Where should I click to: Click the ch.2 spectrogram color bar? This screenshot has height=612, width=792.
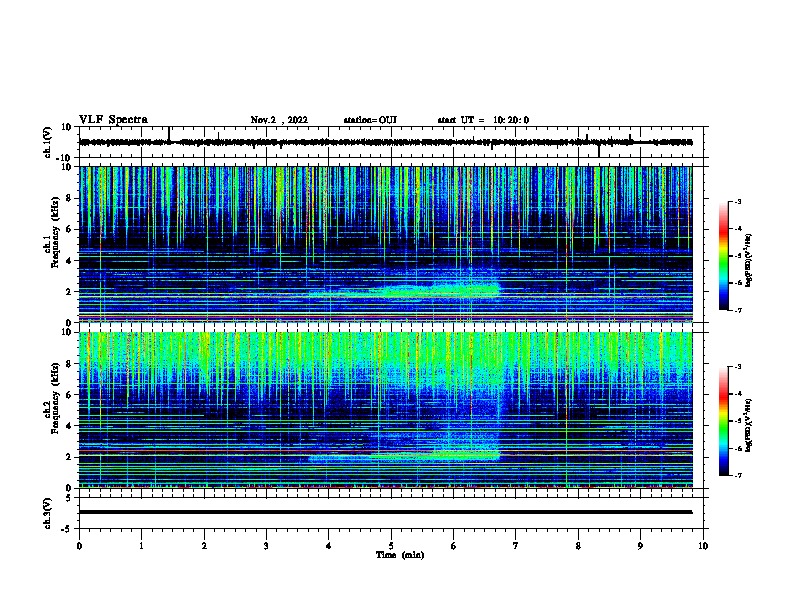[x=724, y=421]
